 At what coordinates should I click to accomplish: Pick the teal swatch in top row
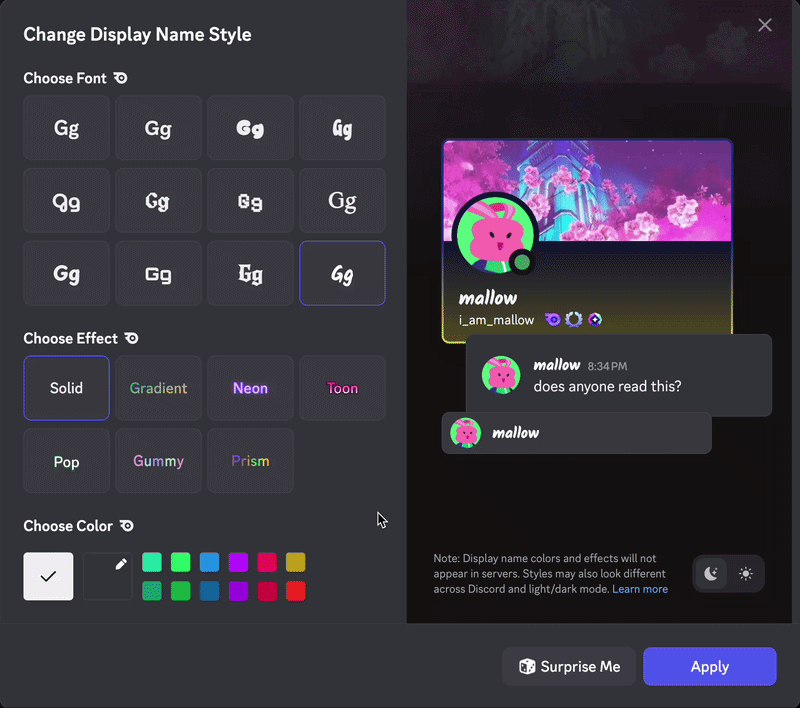(x=152, y=562)
